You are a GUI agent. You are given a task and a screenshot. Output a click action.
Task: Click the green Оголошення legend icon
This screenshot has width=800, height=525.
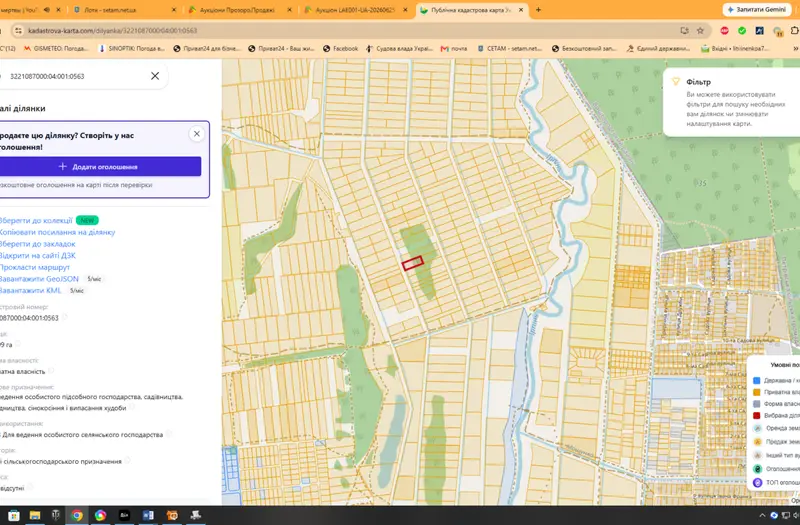coord(757,469)
